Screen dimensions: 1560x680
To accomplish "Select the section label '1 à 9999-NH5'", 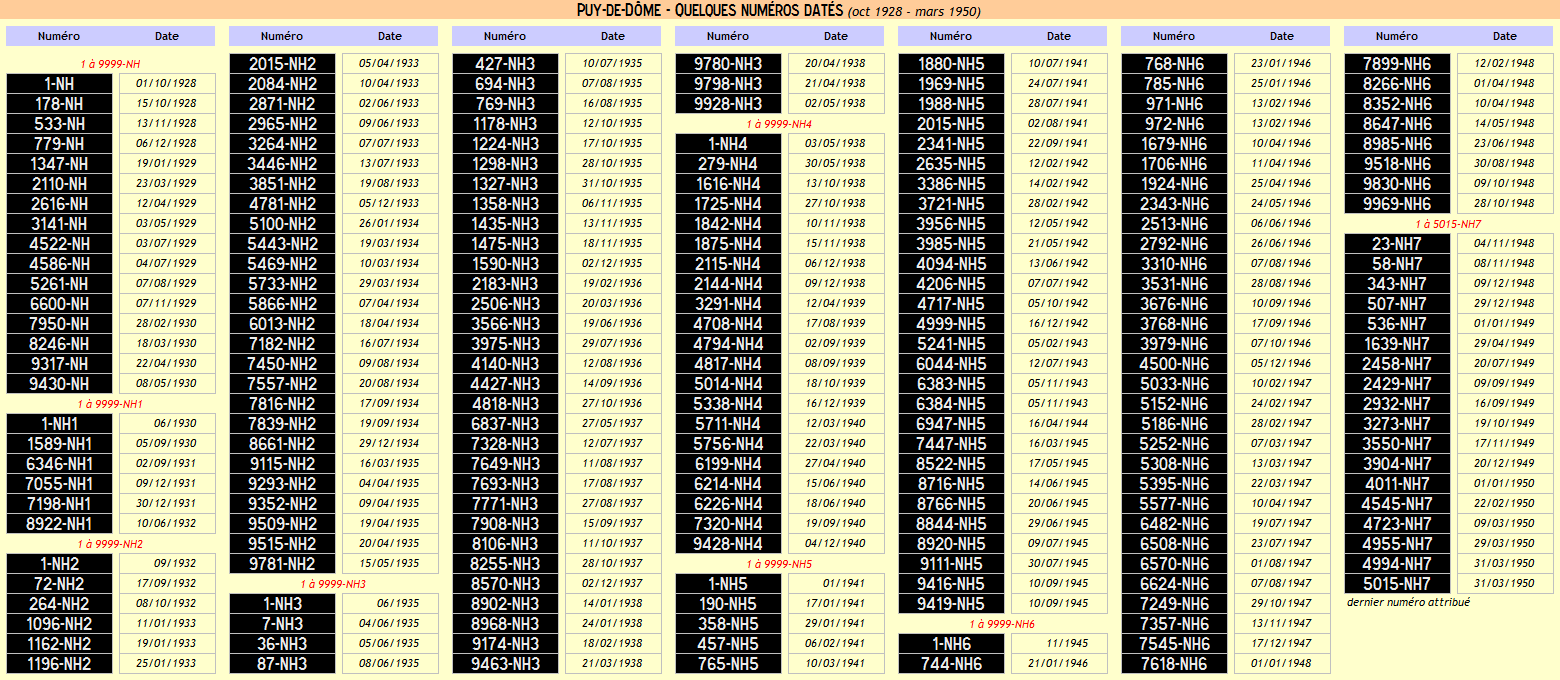I will pyautogui.click(x=780, y=564).
